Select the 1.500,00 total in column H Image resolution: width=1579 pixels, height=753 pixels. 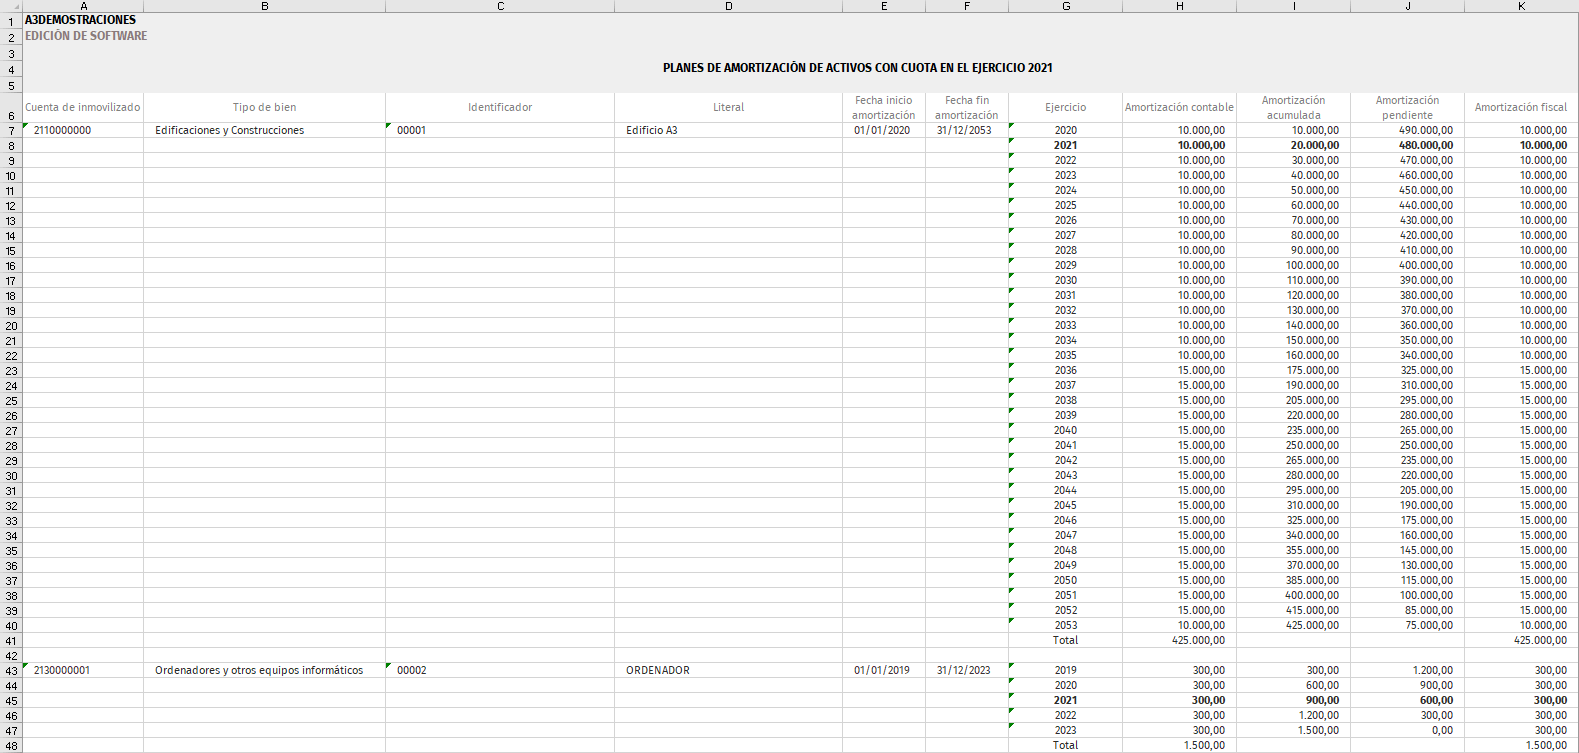click(1179, 745)
